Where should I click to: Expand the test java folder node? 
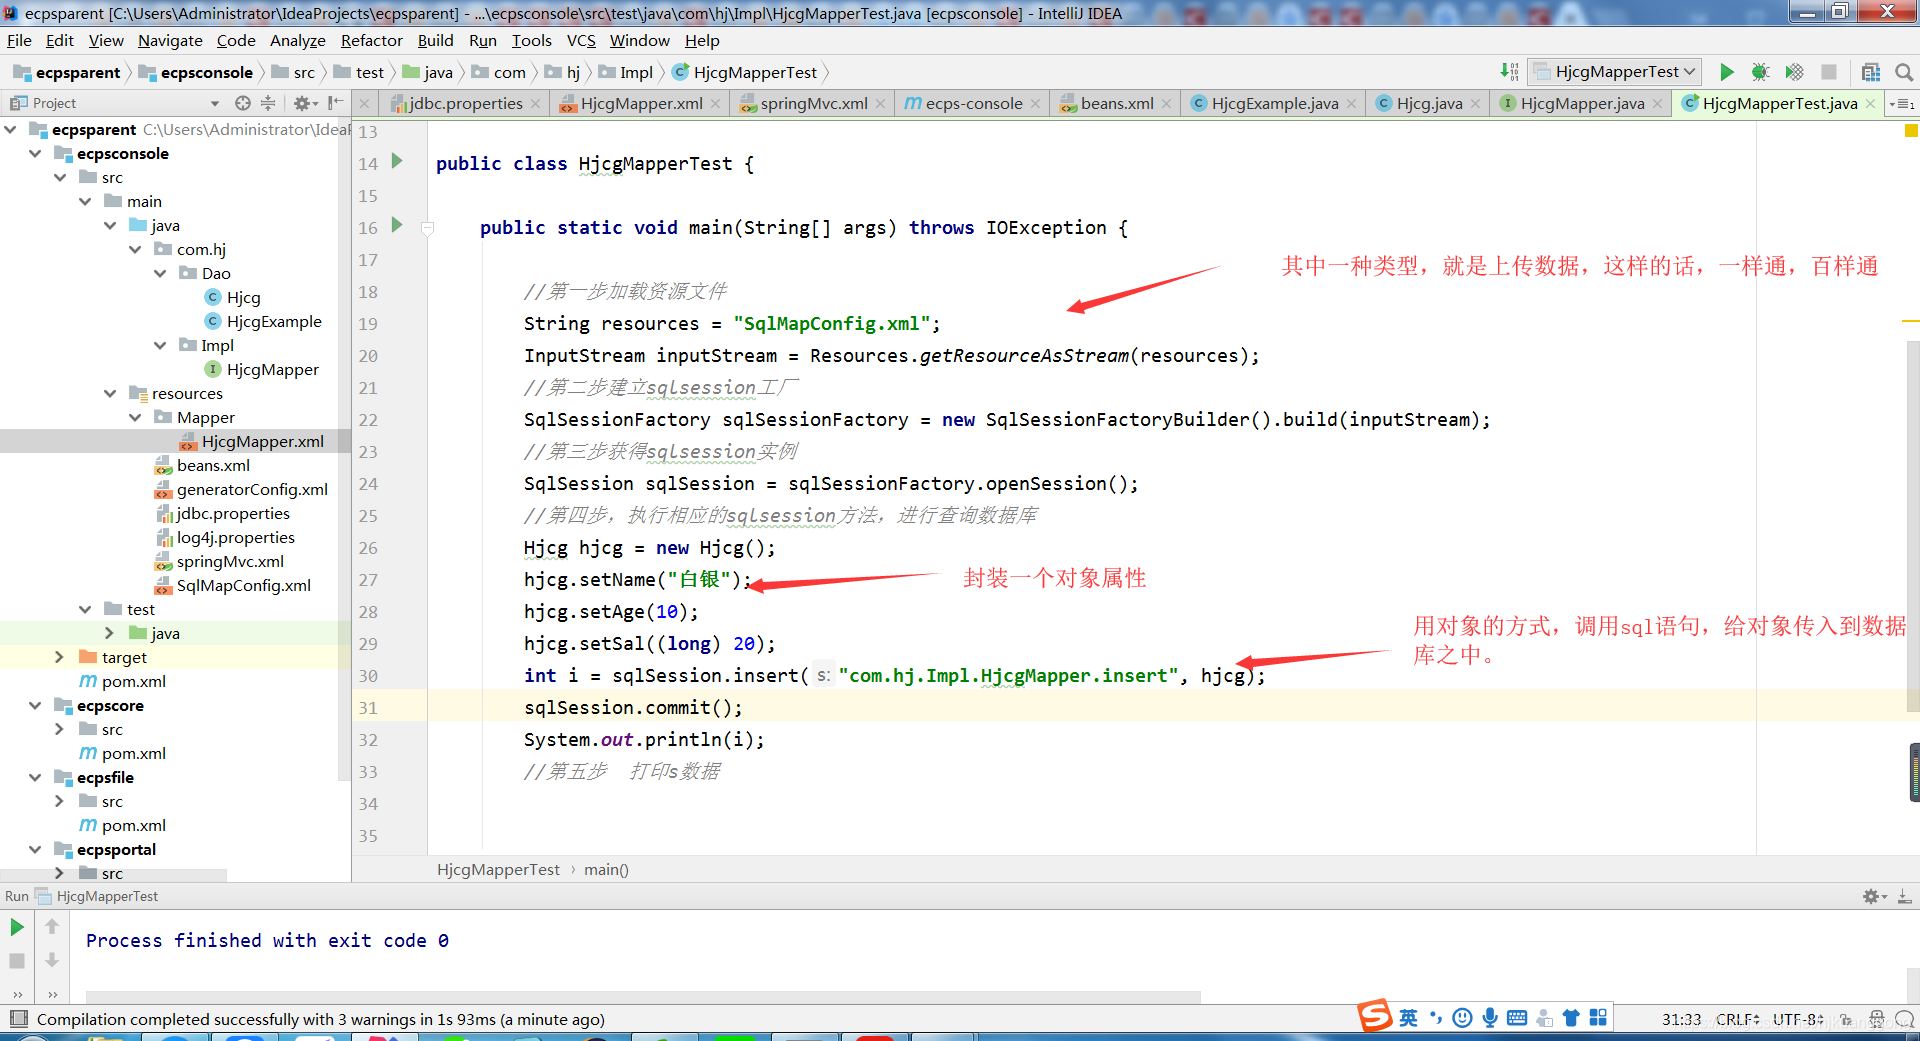tap(110, 633)
